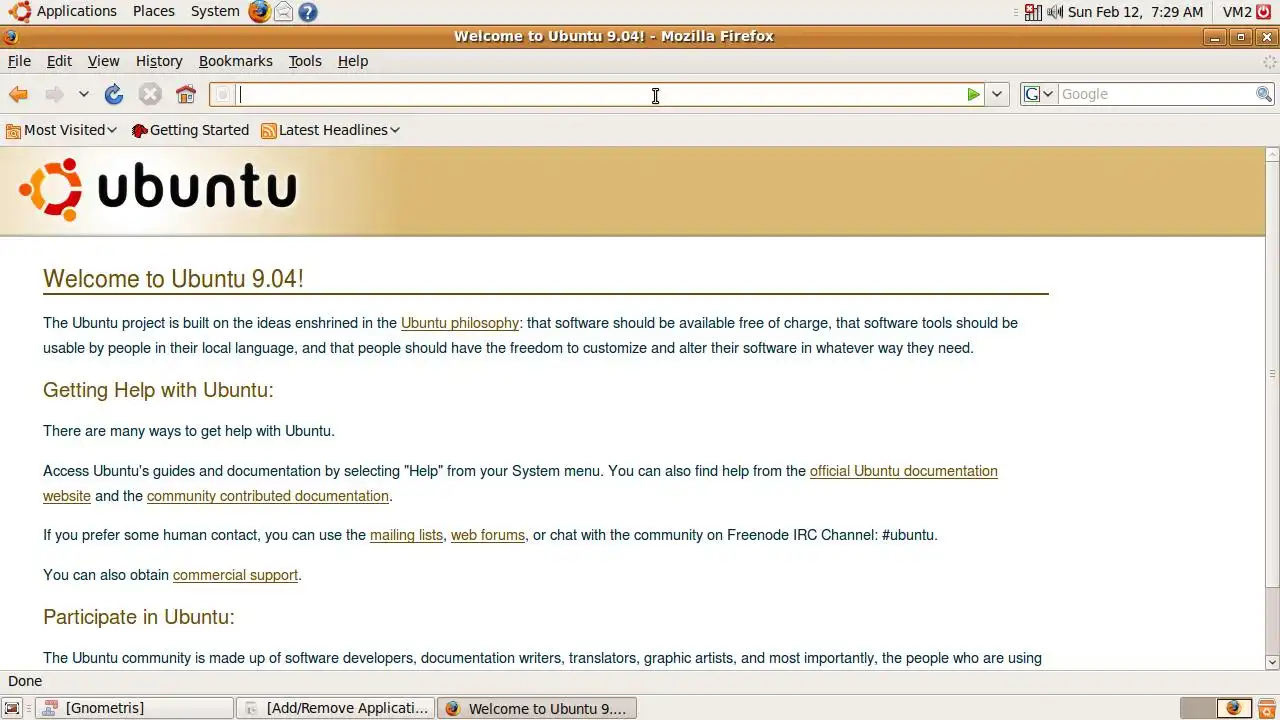The width and height of the screenshot is (1280, 720).
Task: Open community contributed documentation link
Action: pyautogui.click(x=267, y=496)
